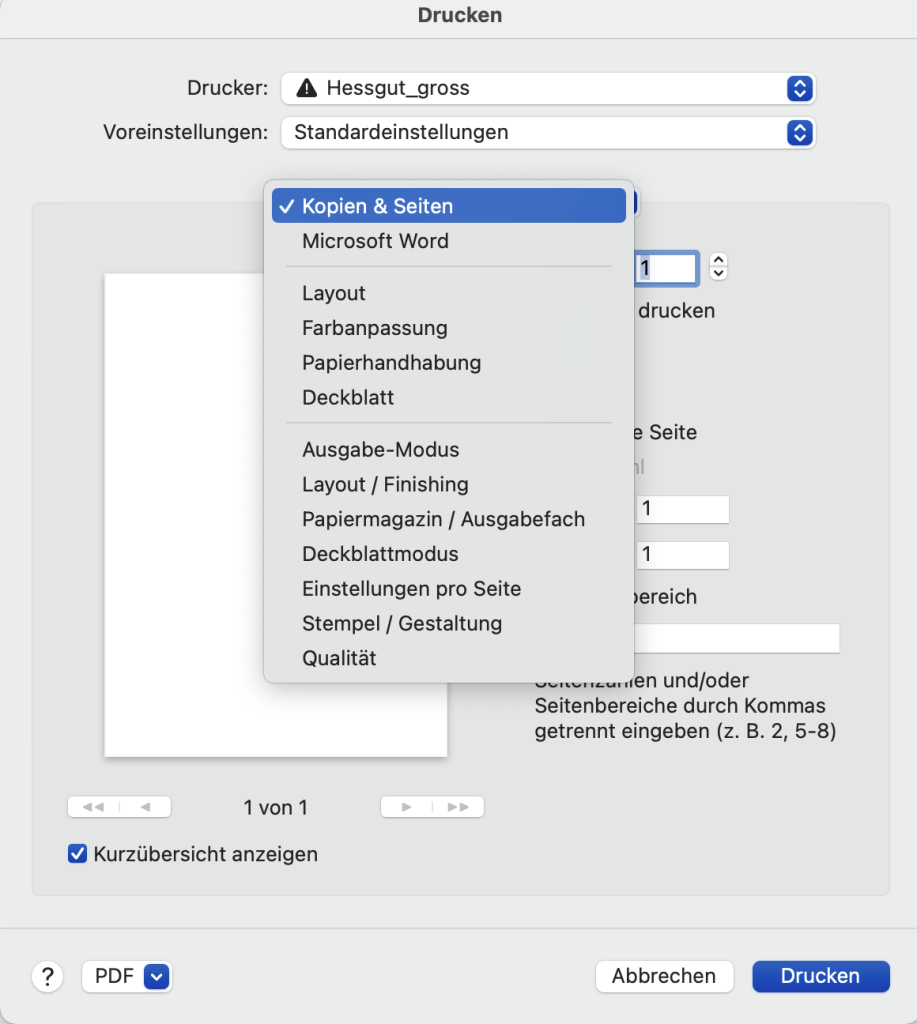Viewport: 917px width, 1024px height.
Task: Open the PDF options dropdown arrow
Action: (x=157, y=976)
